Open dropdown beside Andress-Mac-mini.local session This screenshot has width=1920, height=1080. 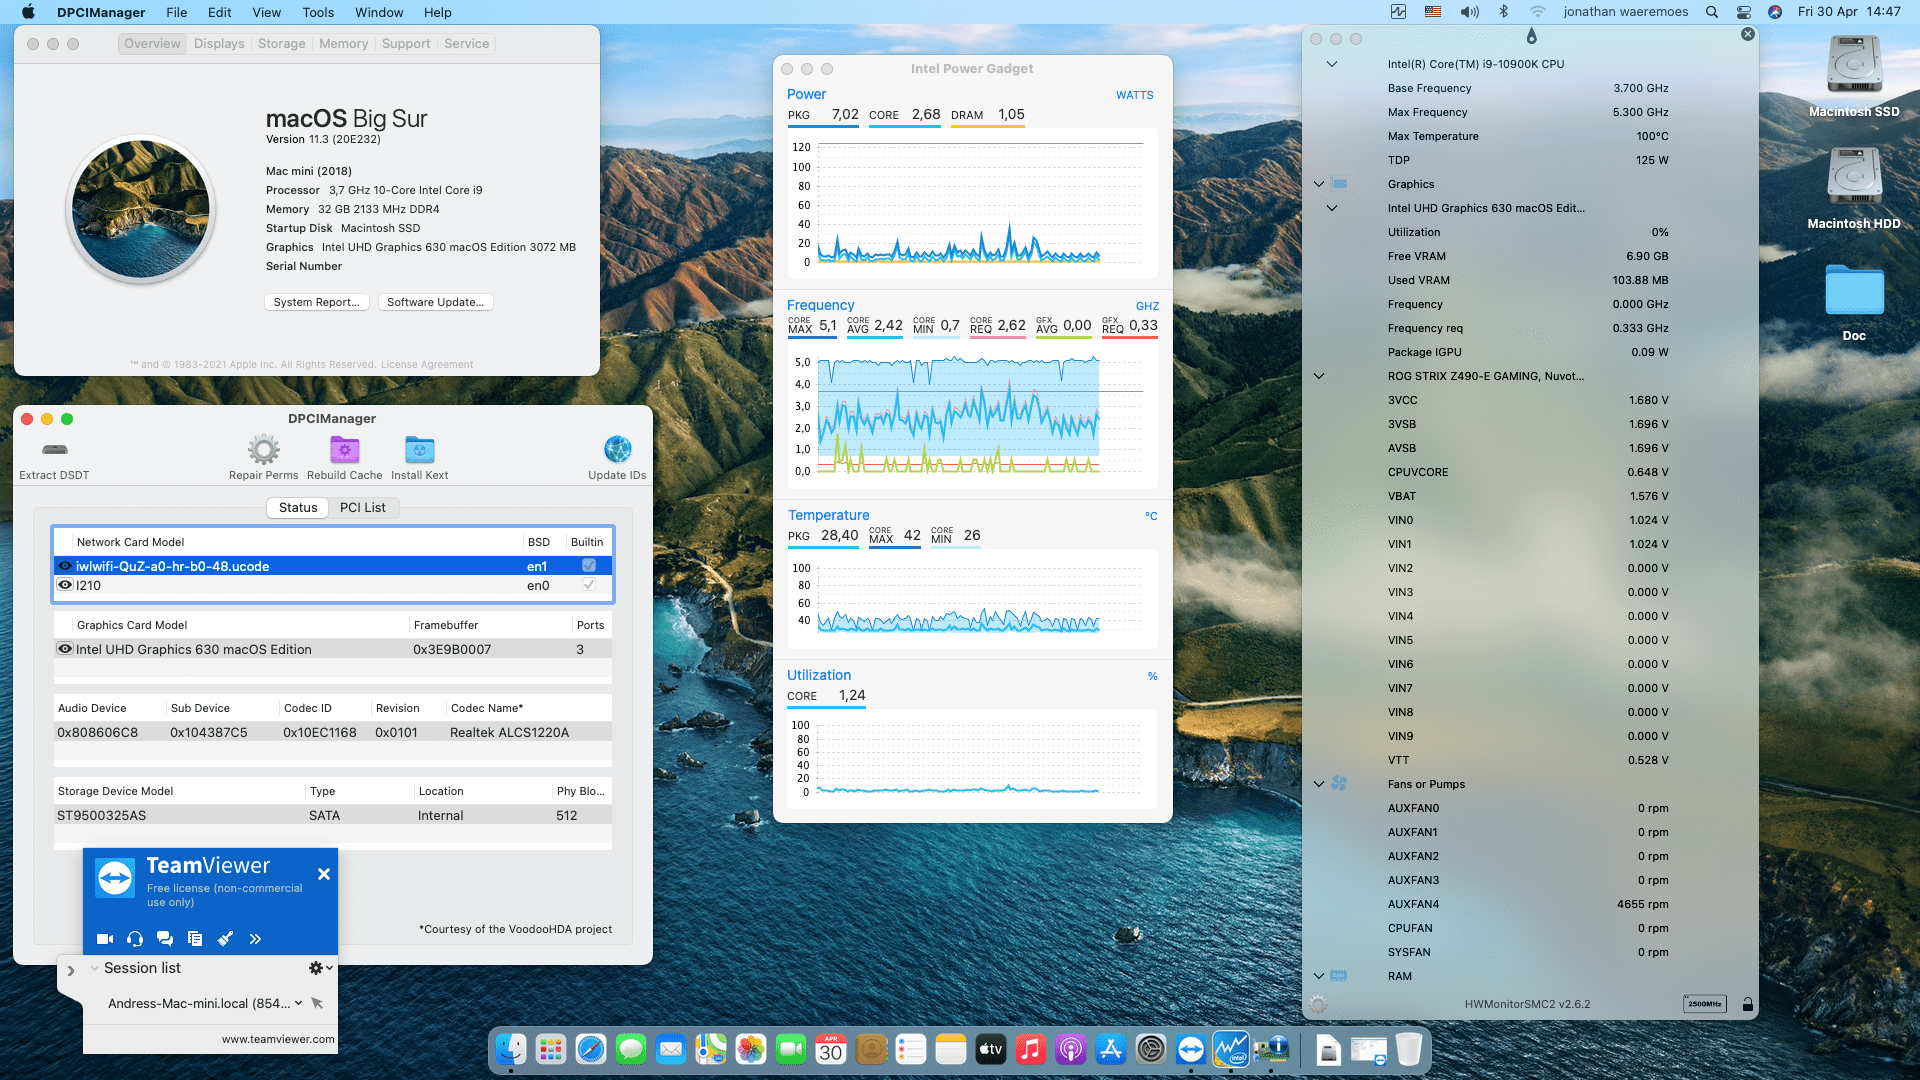(x=298, y=1003)
